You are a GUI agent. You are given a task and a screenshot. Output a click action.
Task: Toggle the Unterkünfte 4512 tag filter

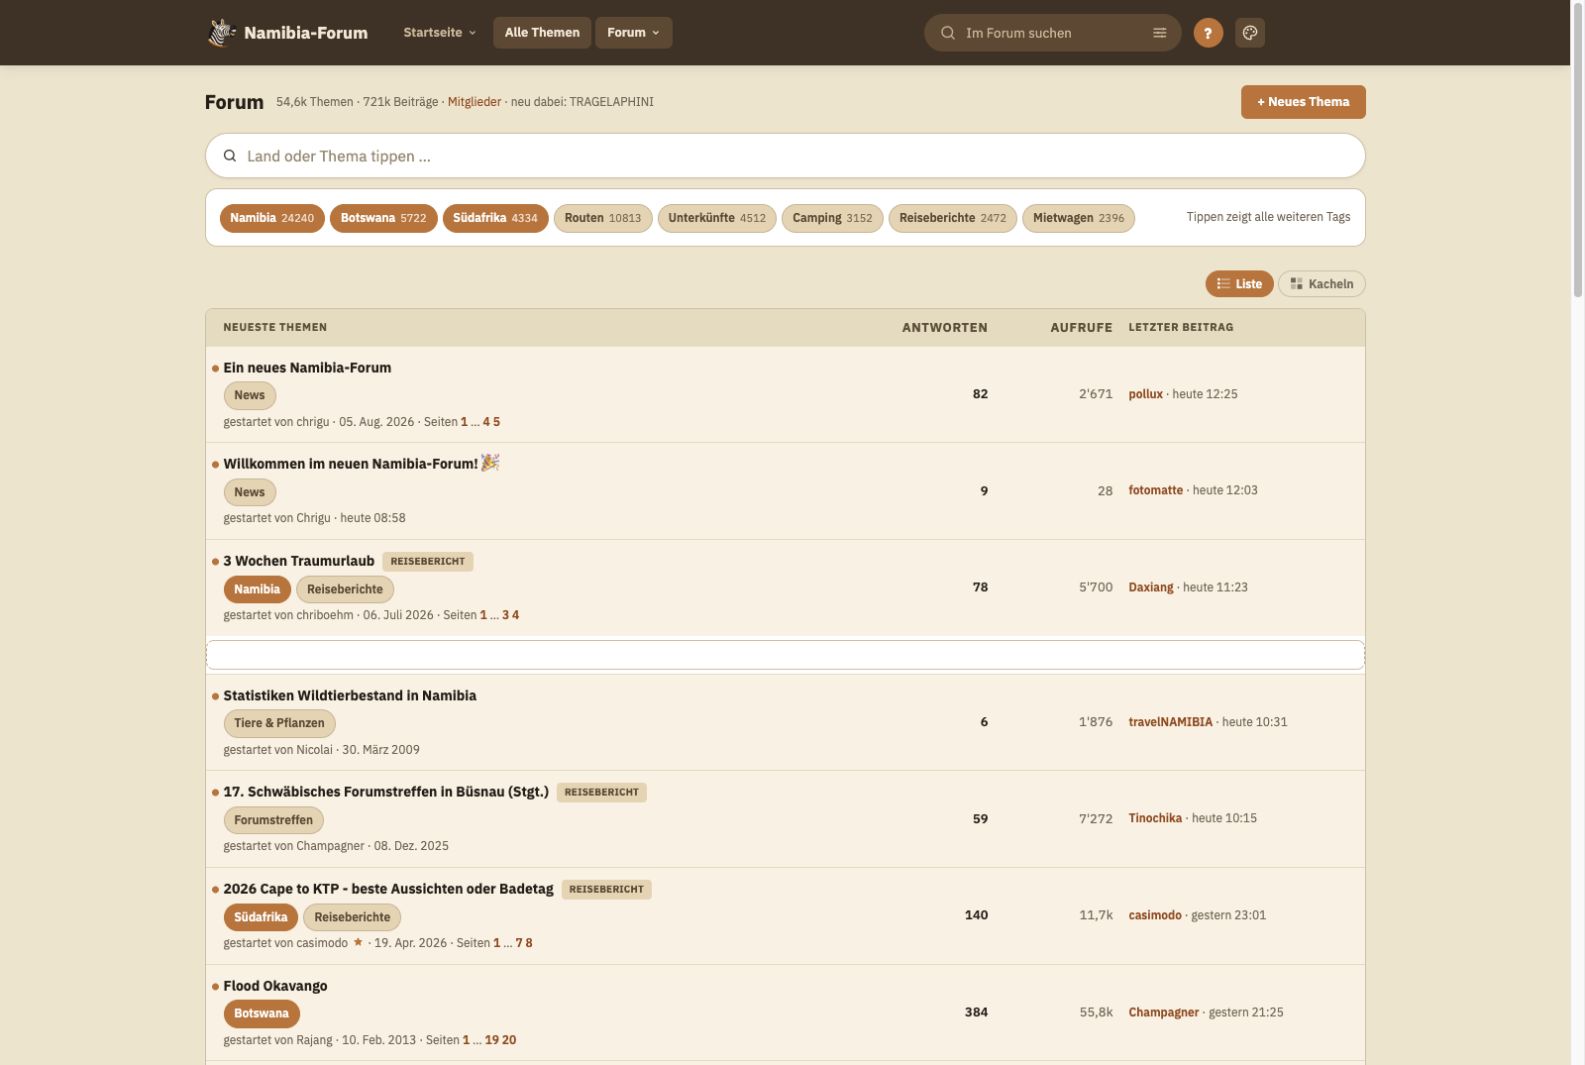coord(717,218)
